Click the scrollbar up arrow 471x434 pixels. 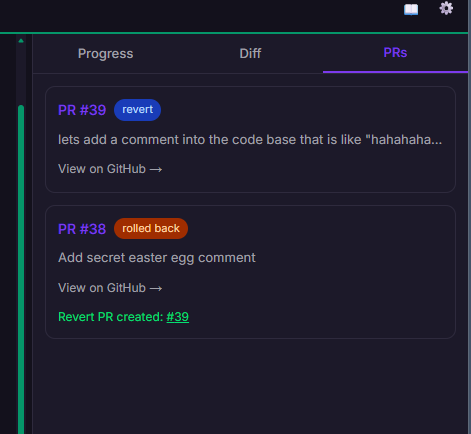(x=21, y=41)
